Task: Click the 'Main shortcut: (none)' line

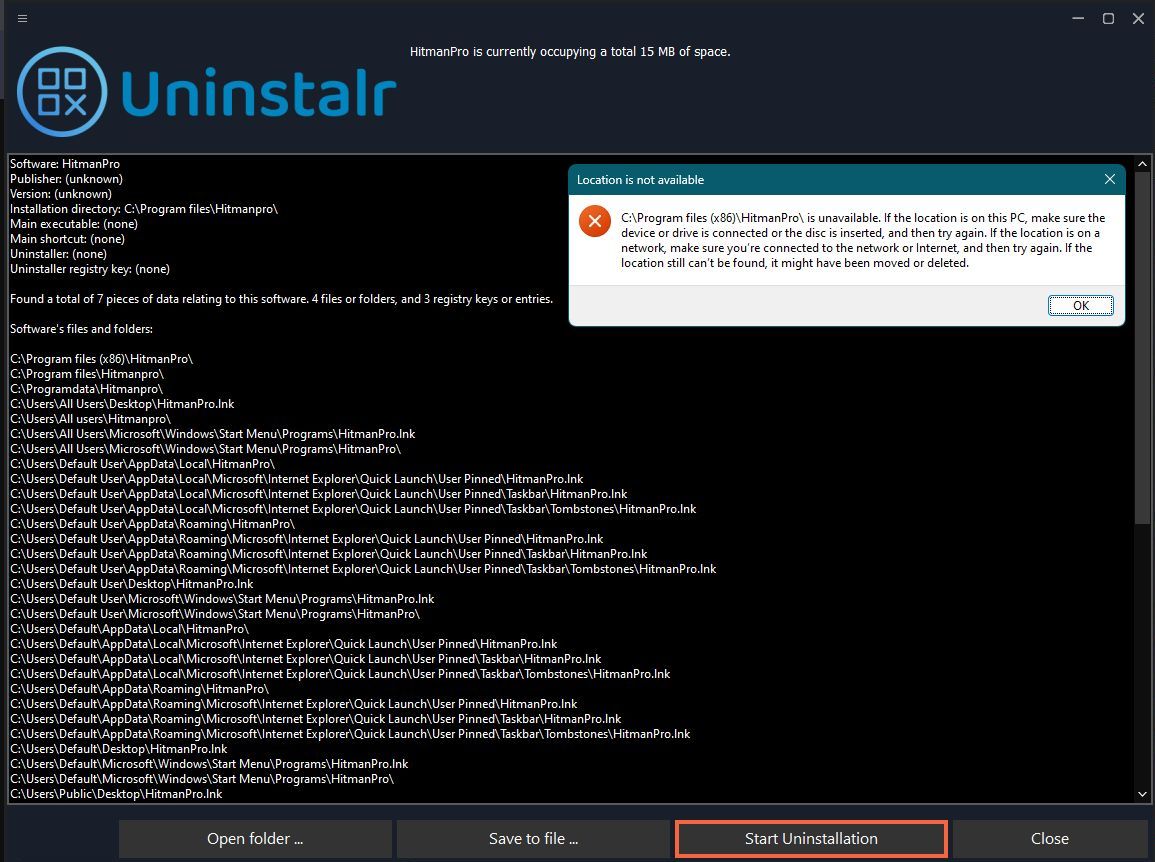Action: click(x=67, y=239)
